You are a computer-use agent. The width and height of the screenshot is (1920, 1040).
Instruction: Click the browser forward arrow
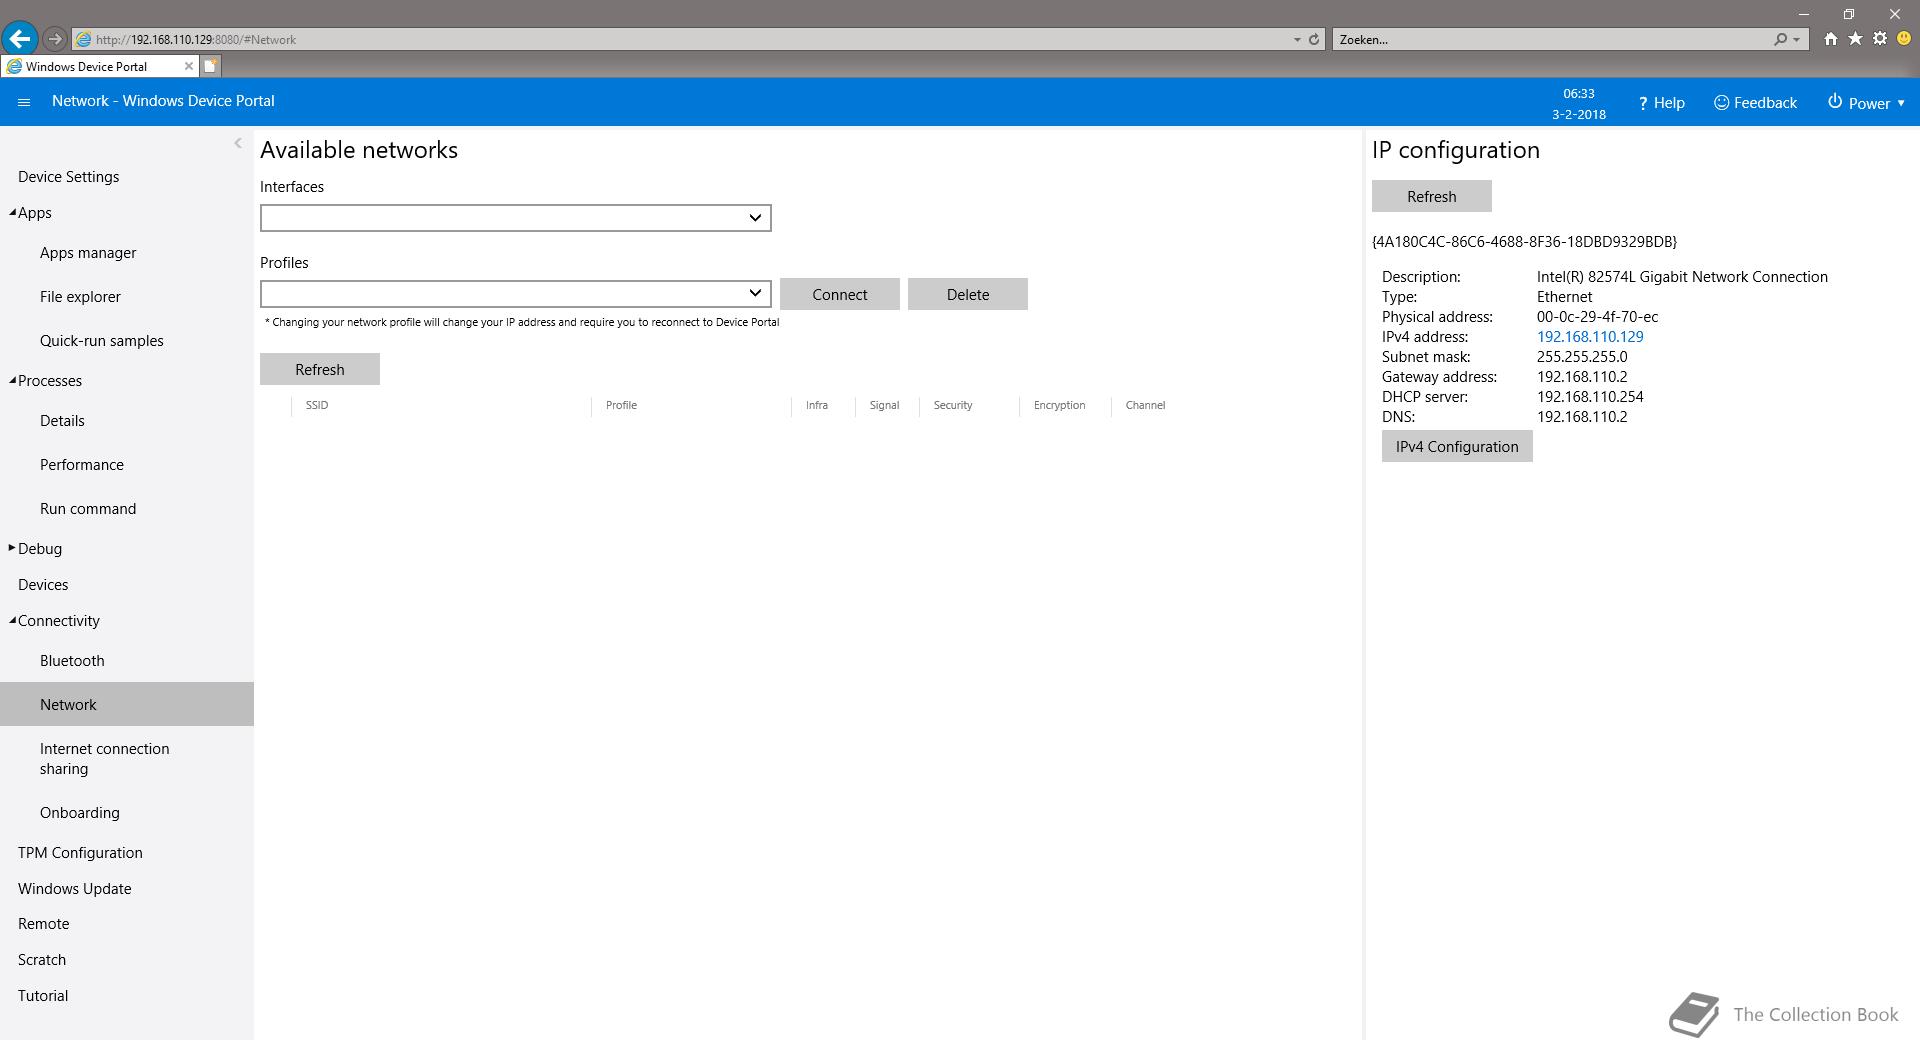pos(55,39)
